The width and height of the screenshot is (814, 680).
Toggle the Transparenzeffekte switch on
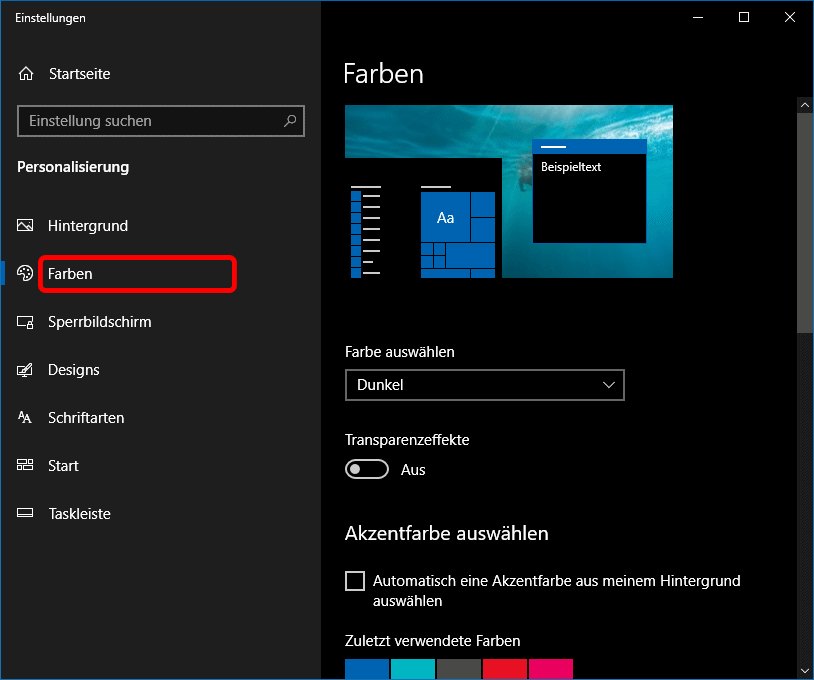366,469
